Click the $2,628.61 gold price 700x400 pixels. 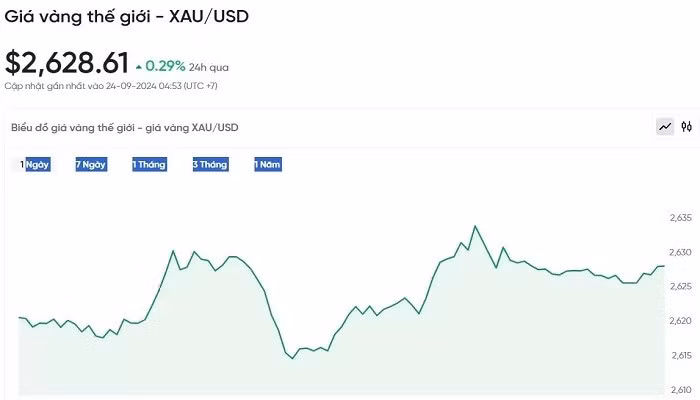click(x=67, y=63)
